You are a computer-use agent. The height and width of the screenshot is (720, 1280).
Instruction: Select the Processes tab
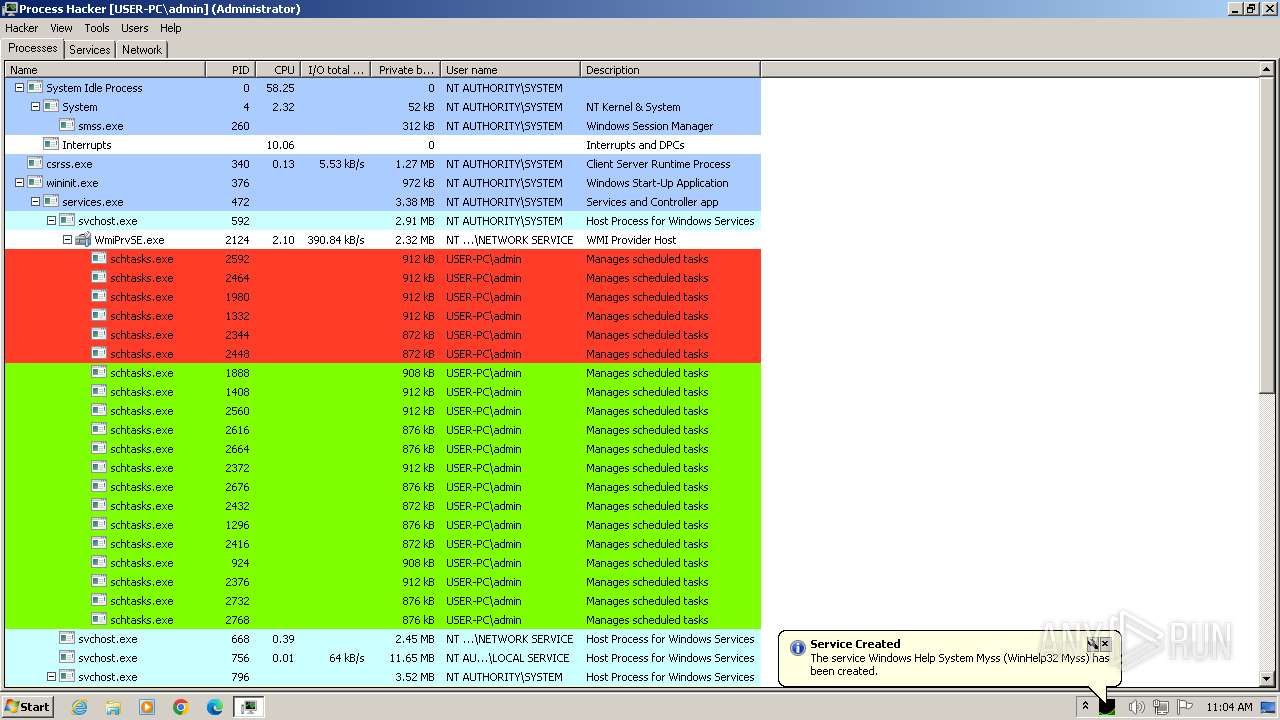coord(33,49)
